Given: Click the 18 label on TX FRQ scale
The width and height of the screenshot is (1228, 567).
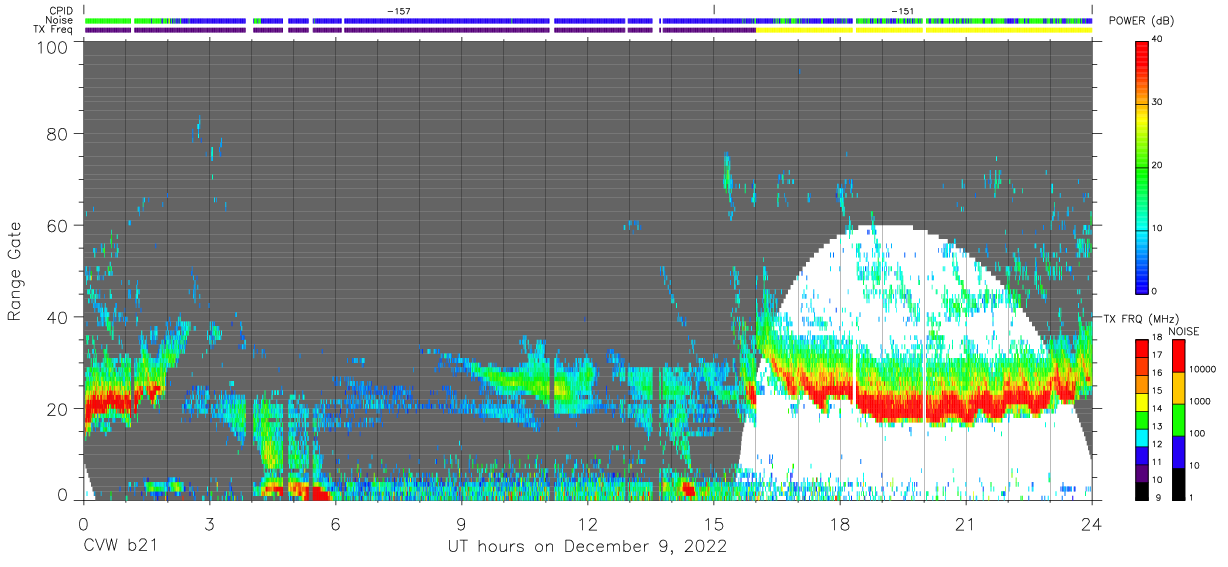Looking at the screenshot, I should pyautogui.click(x=1159, y=338).
